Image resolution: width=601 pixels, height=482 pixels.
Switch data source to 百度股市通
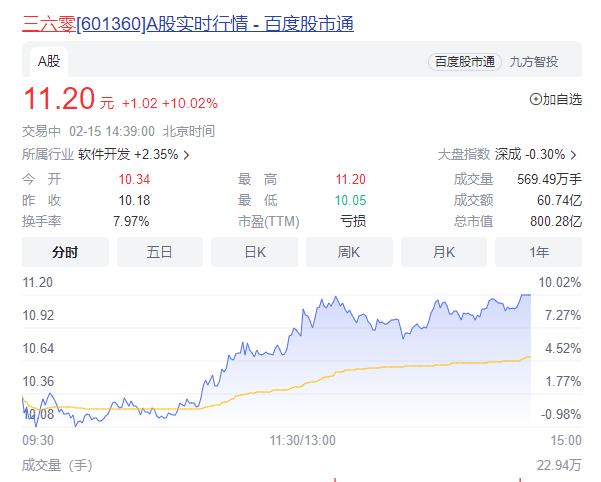[x=464, y=62]
